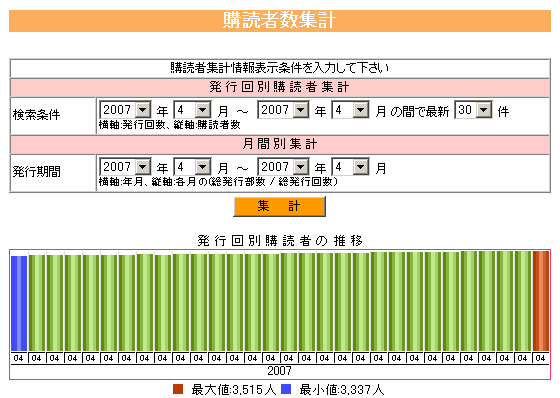Open end month dropdown in 検索条件 row
This screenshot has height=398, width=560.
click(350, 110)
